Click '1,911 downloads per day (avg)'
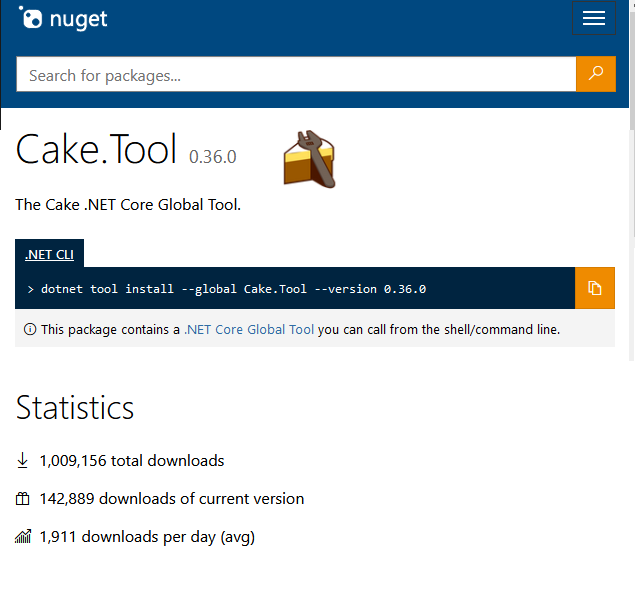635x591 pixels. [x=147, y=537]
